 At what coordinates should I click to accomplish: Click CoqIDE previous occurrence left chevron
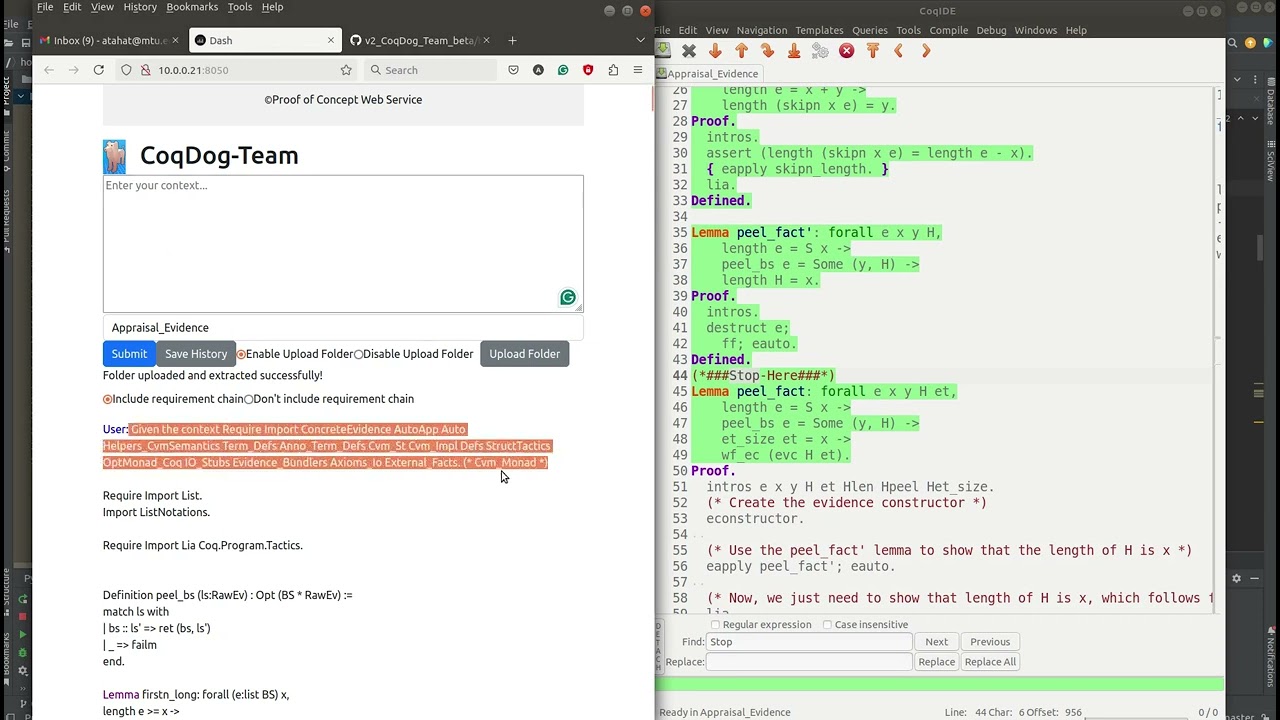898,50
